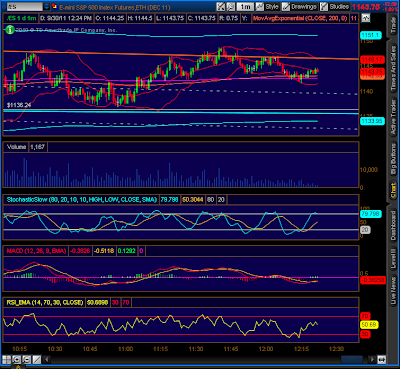
Task: Click the ES symbol input field
Action: pyautogui.click(x=25, y=6)
